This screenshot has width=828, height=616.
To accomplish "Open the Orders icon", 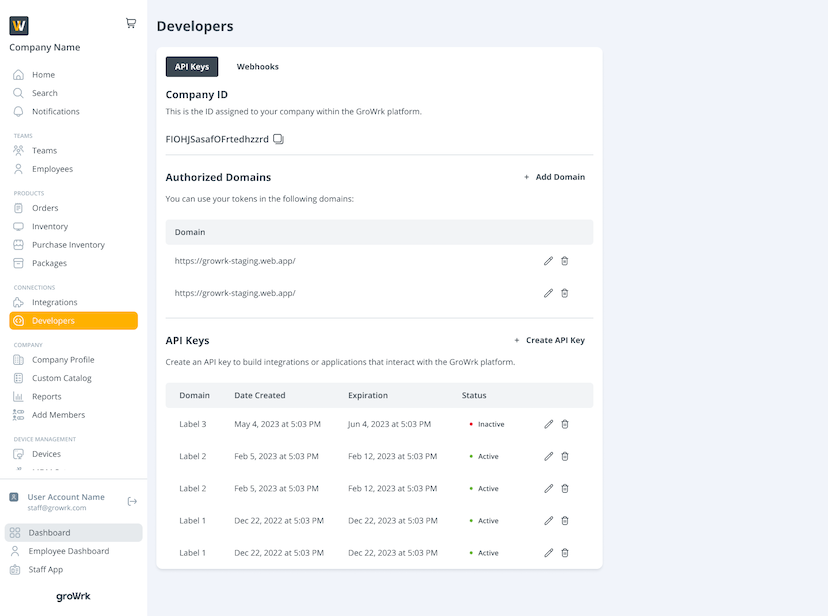I will click(17, 207).
